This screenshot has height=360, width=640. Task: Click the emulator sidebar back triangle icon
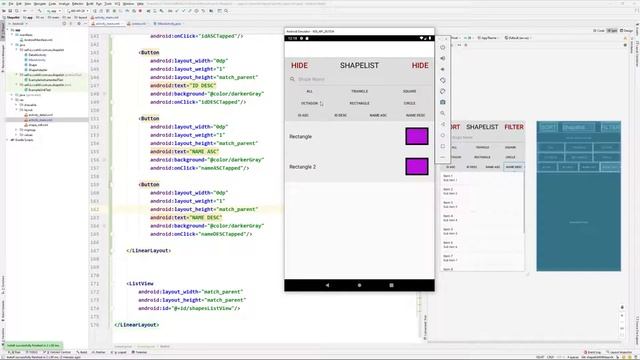442,124
